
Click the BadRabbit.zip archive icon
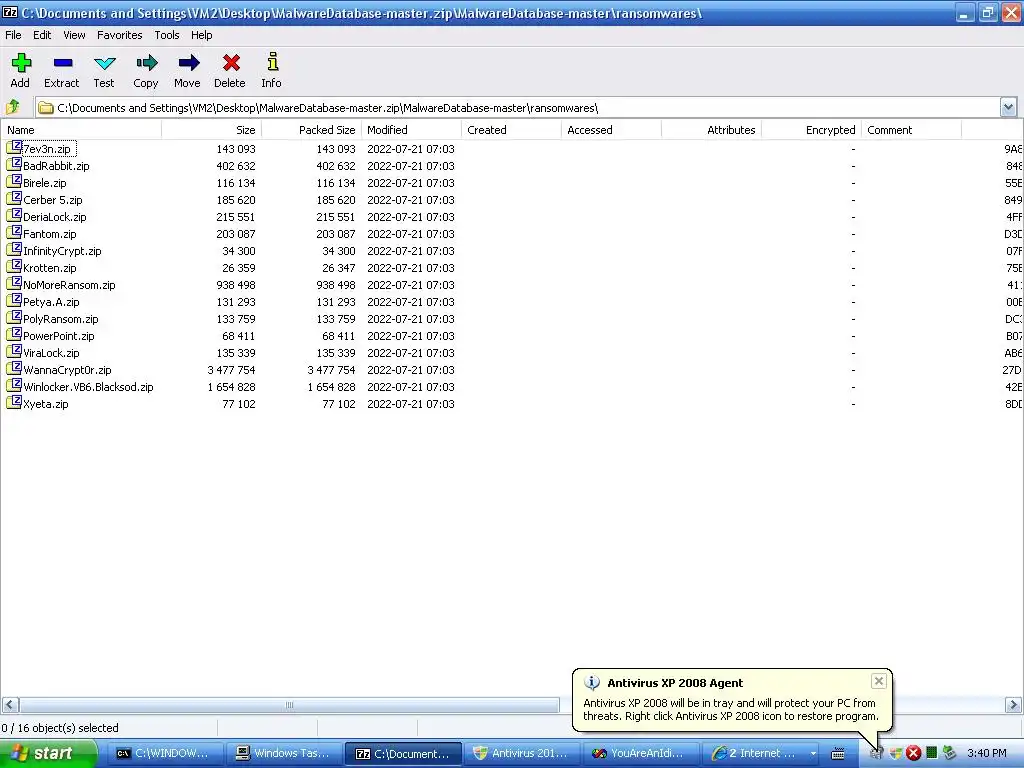tap(14, 165)
